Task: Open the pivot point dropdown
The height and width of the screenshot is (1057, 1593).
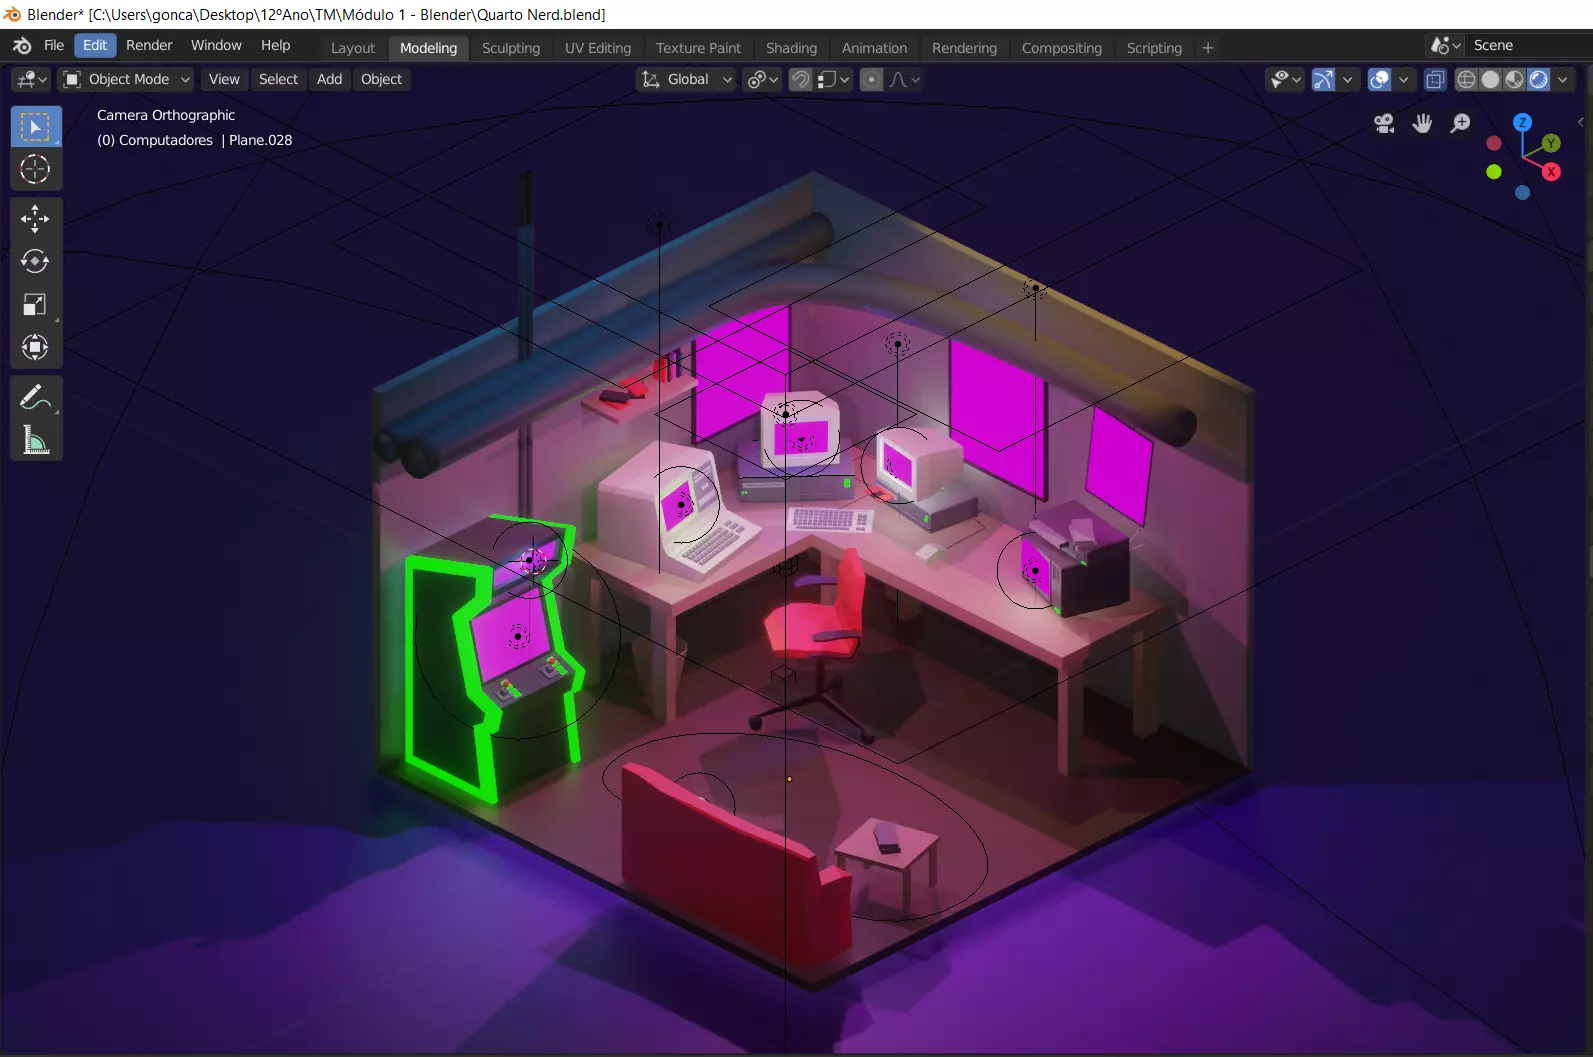Action: coord(763,80)
